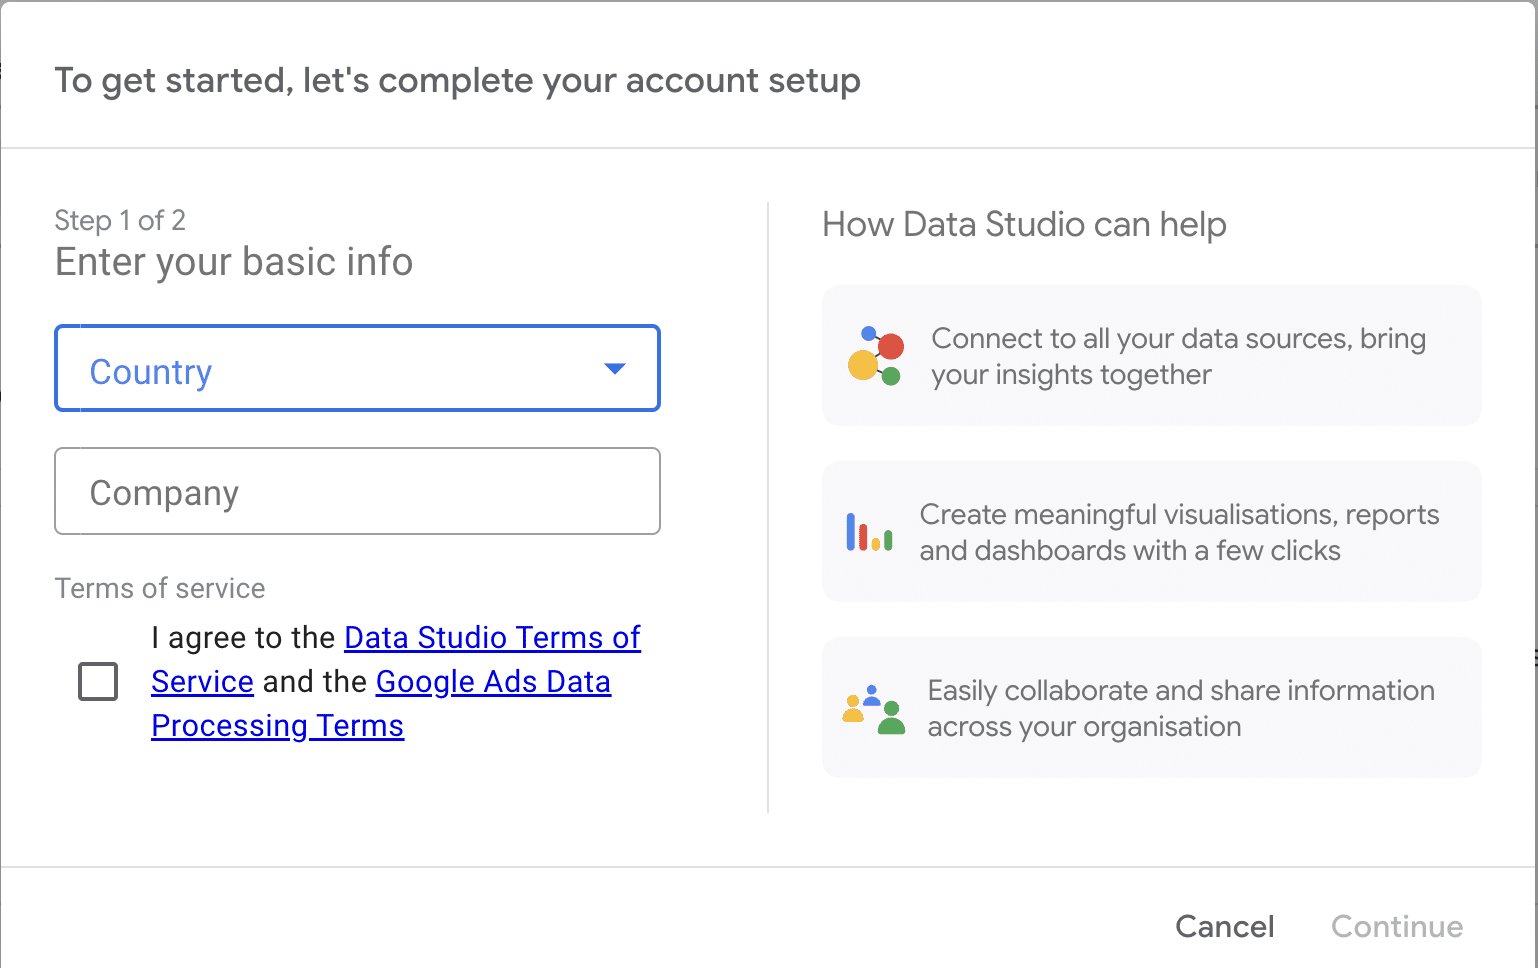
Task: Click the Cancel button
Action: 1225,926
